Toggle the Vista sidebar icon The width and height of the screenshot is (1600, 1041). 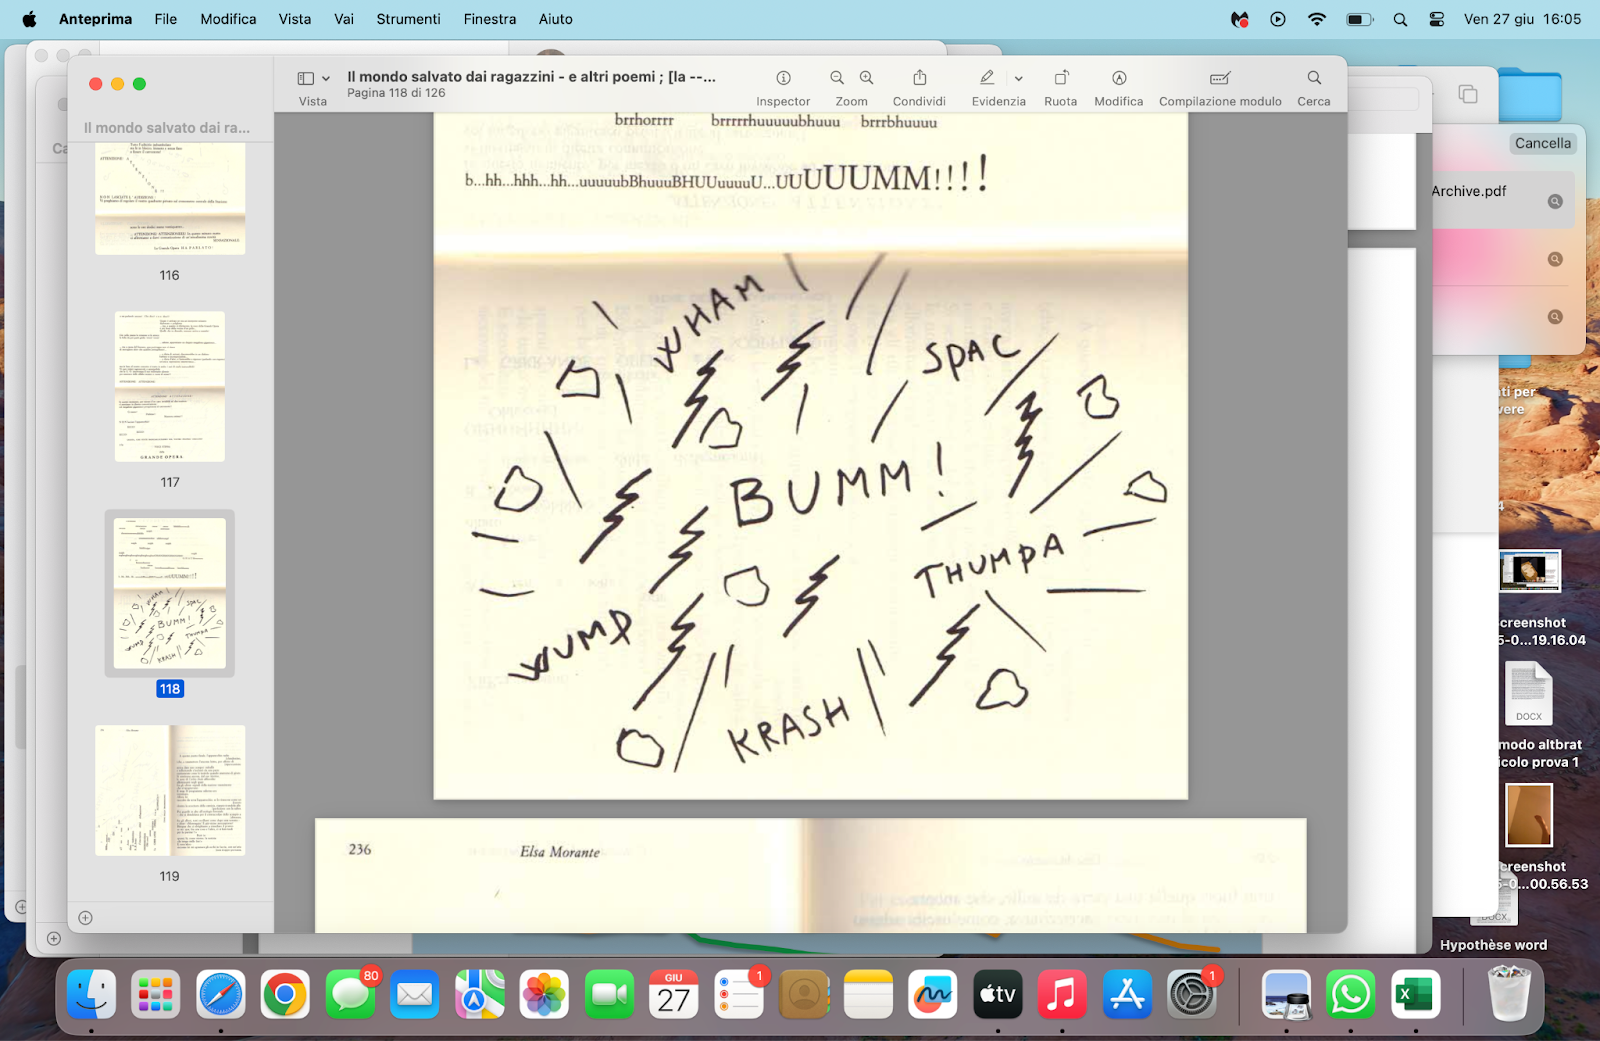306,78
